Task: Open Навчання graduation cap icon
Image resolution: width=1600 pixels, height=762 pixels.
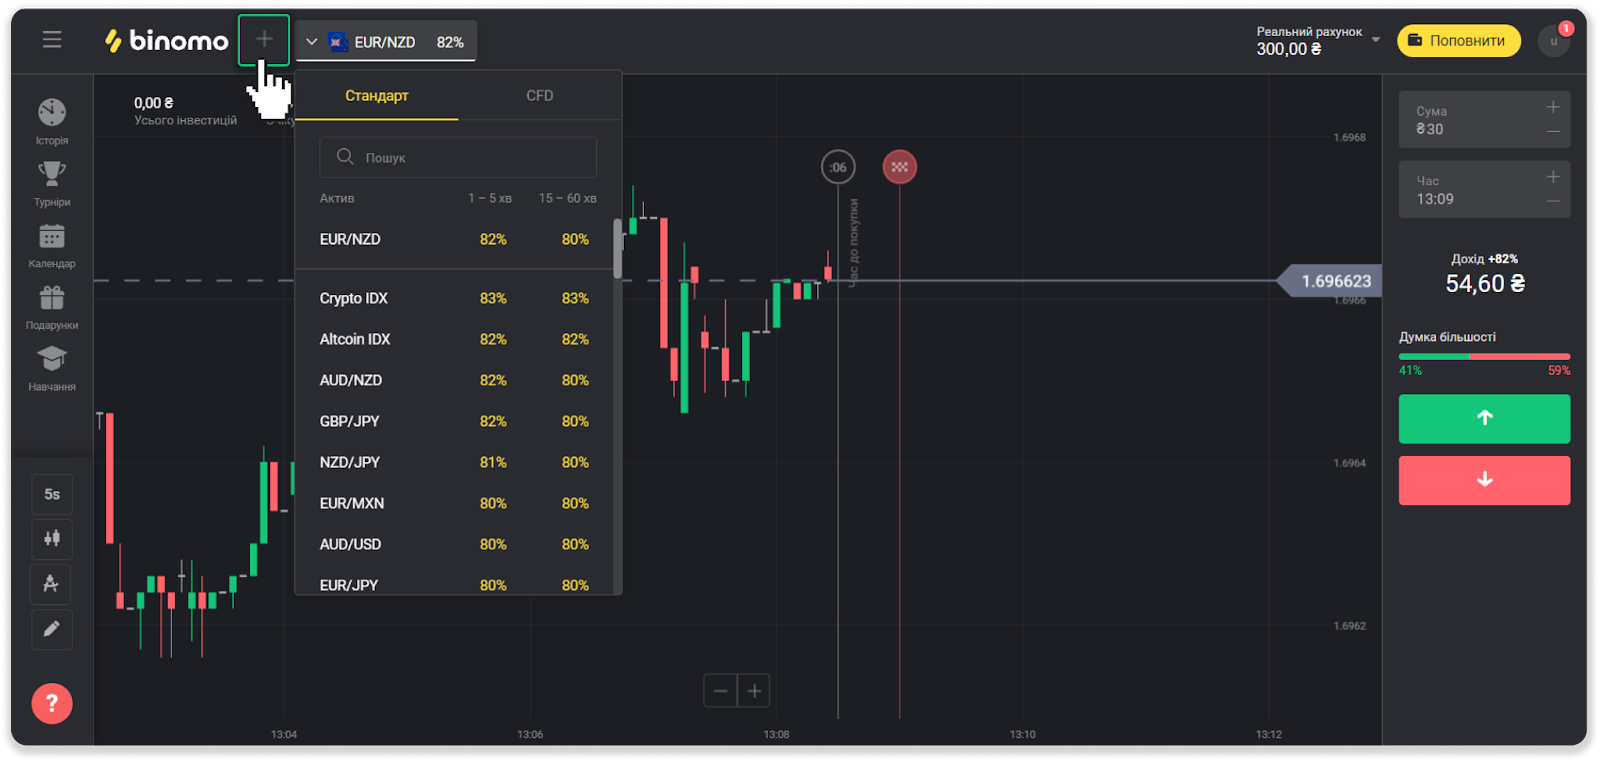Action: click(x=52, y=359)
